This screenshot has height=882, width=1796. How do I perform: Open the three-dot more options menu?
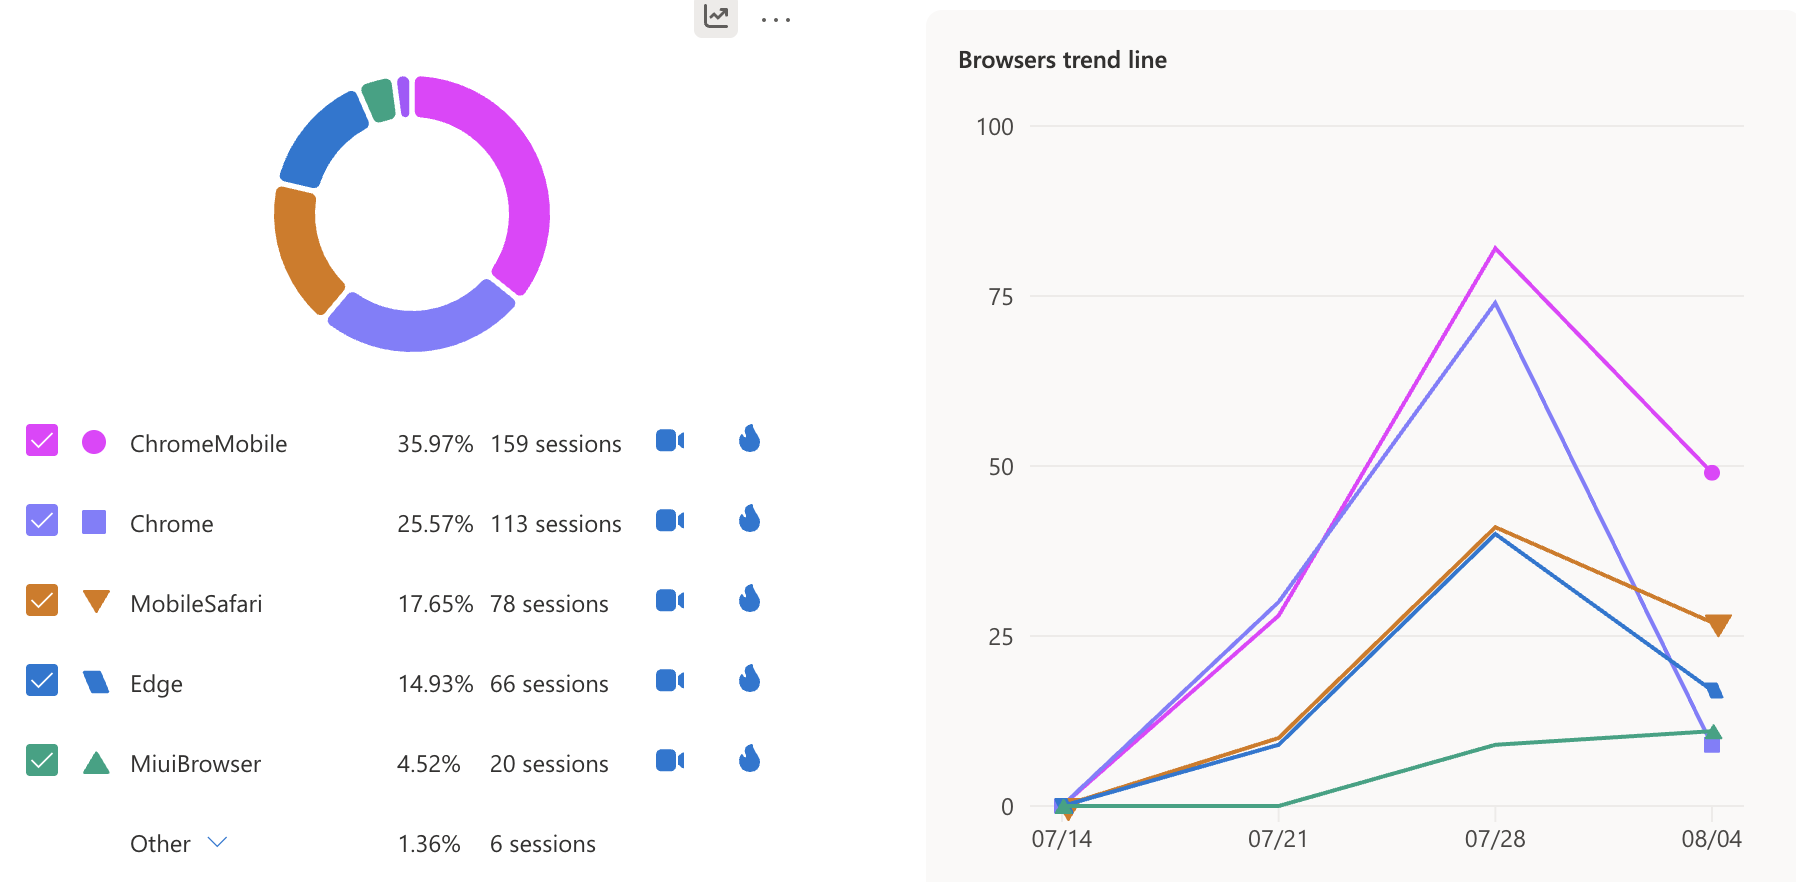pyautogui.click(x=775, y=19)
